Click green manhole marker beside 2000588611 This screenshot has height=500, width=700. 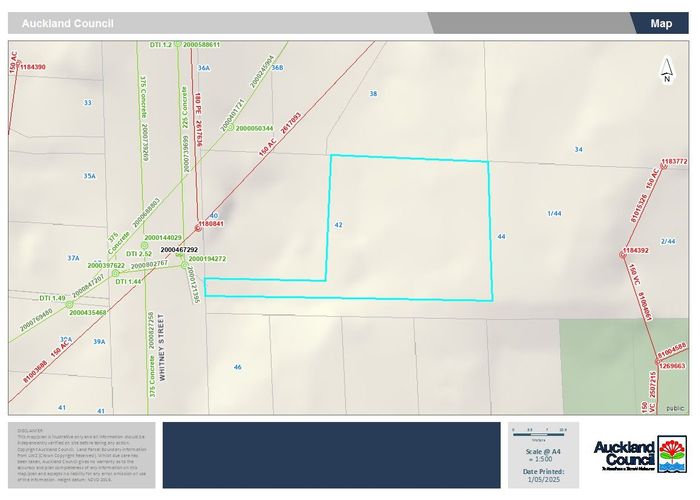178,44
